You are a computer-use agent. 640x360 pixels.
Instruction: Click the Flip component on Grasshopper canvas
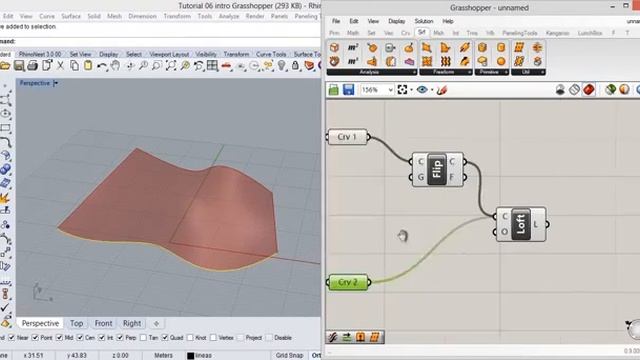(437, 169)
